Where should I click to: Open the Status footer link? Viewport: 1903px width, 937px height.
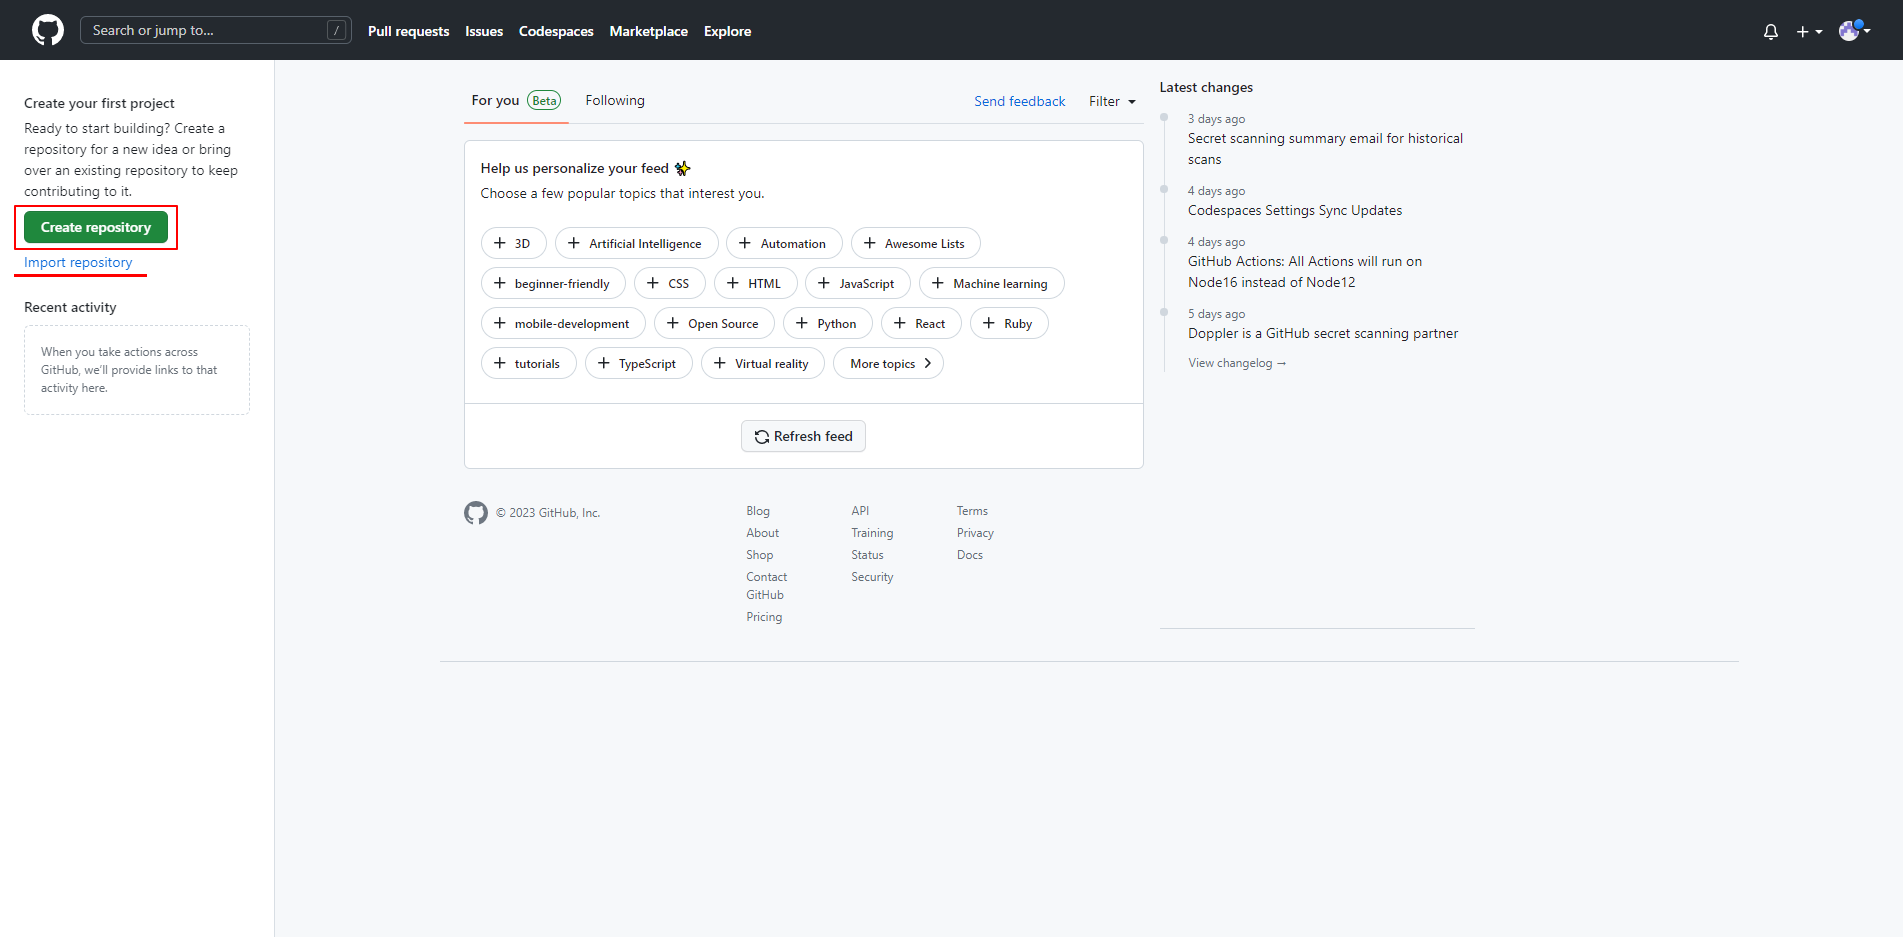pos(867,555)
